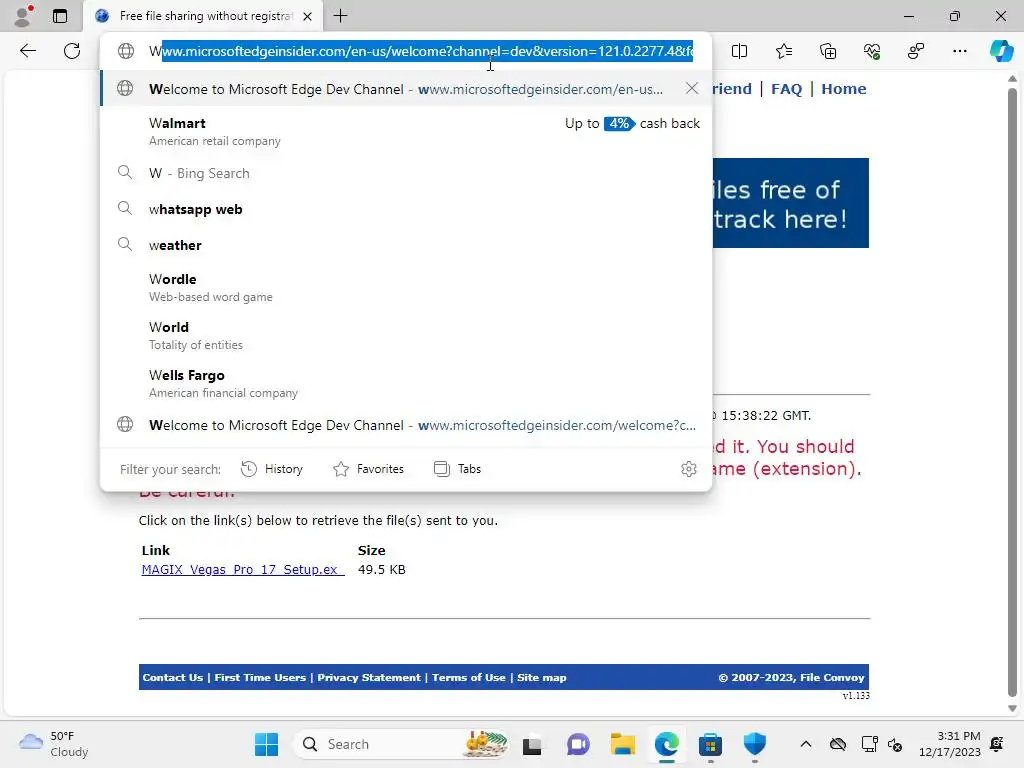Viewport: 1024px width, 768px height.
Task: Open split screen view icon
Action: [x=739, y=51]
